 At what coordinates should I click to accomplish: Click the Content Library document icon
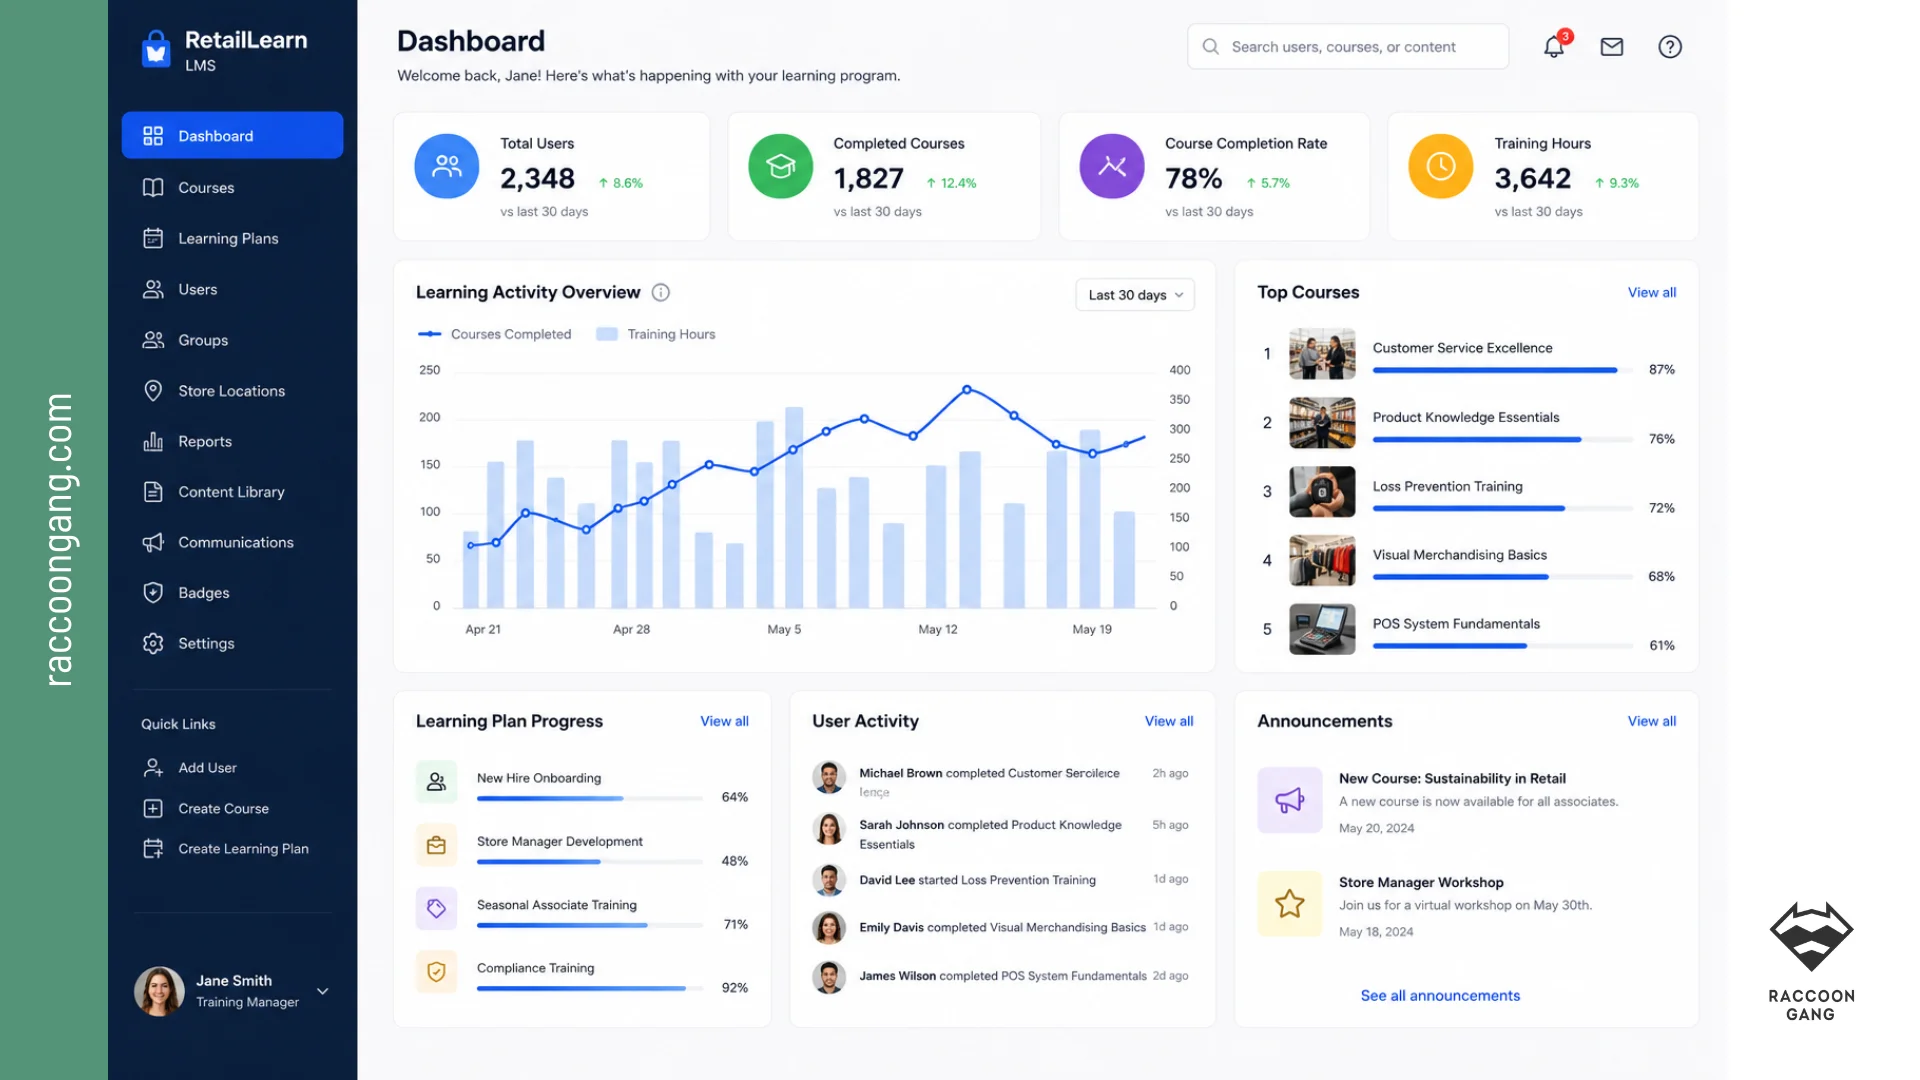[x=153, y=491]
